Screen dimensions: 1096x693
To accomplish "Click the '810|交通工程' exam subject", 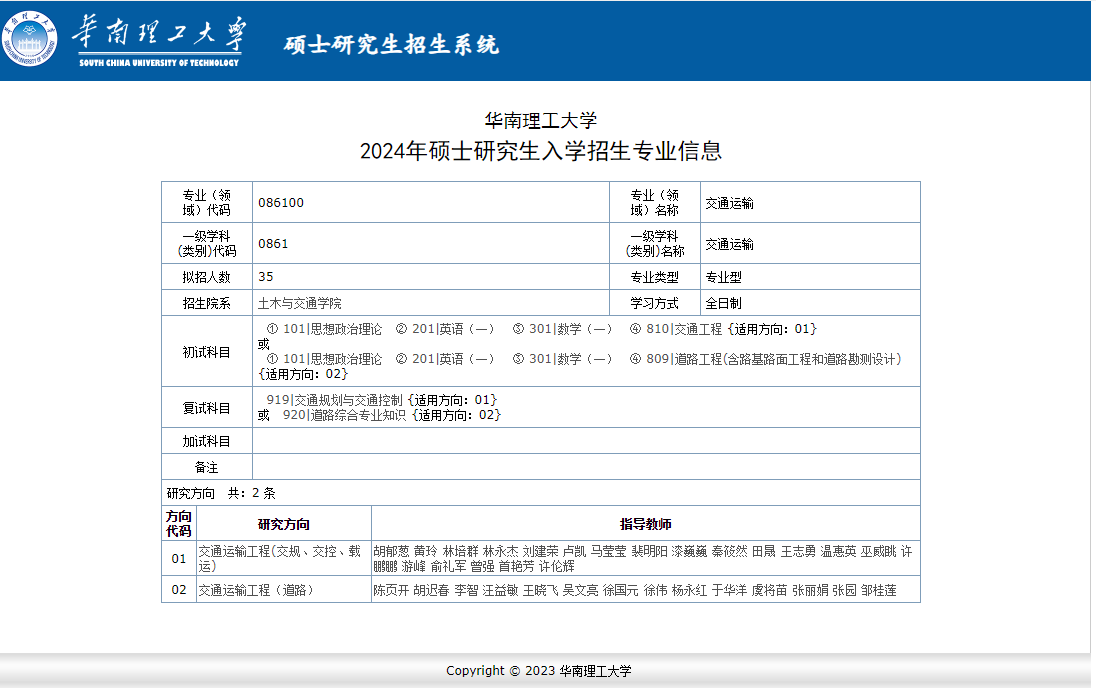I will point(684,329).
